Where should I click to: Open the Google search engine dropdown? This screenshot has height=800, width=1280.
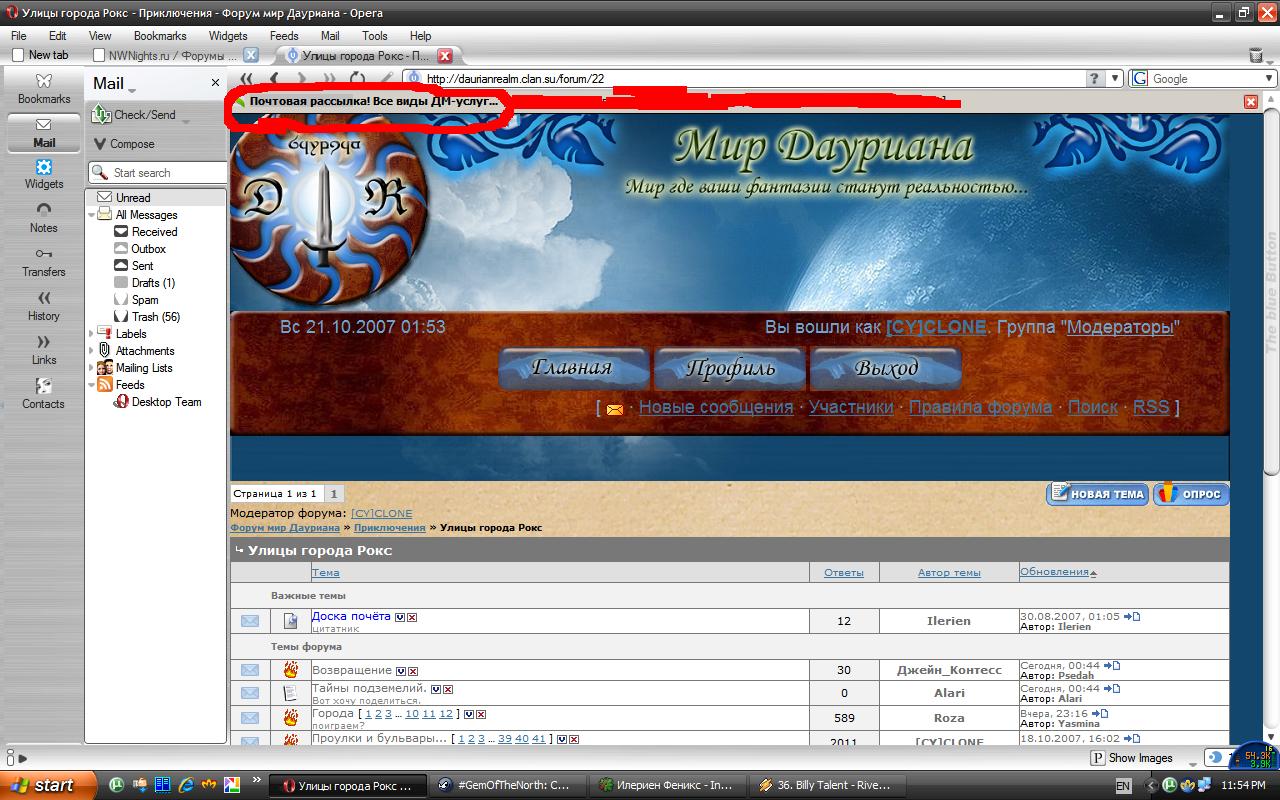click(x=1268, y=78)
